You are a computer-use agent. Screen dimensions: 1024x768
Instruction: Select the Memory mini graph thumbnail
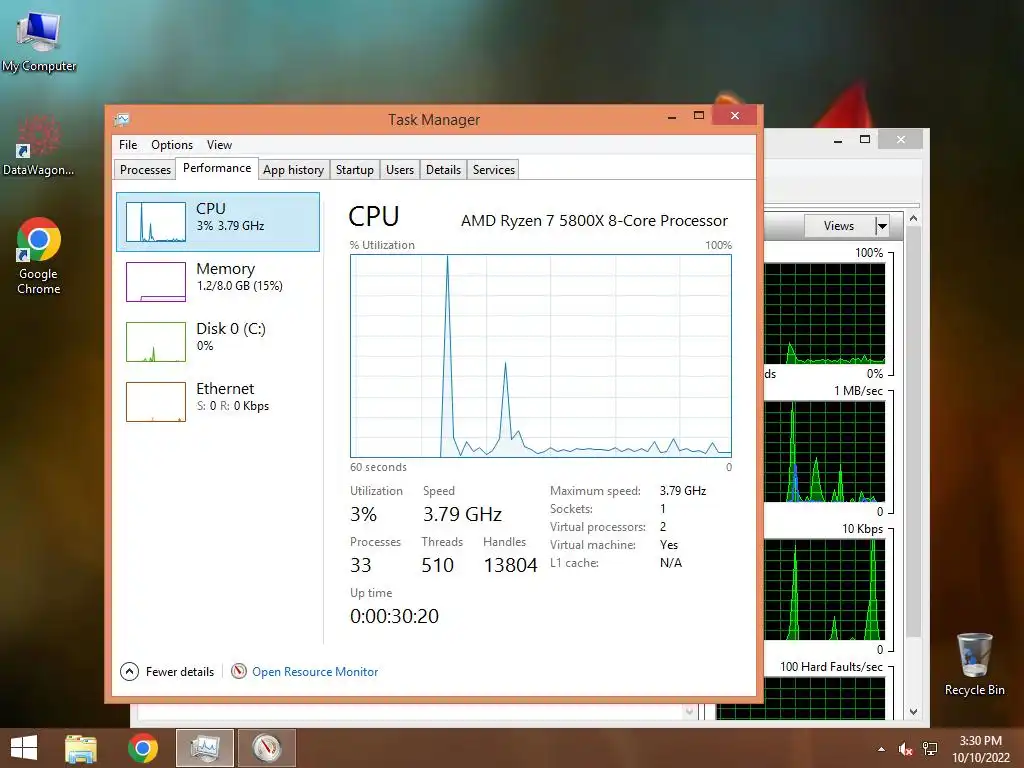tap(155, 282)
